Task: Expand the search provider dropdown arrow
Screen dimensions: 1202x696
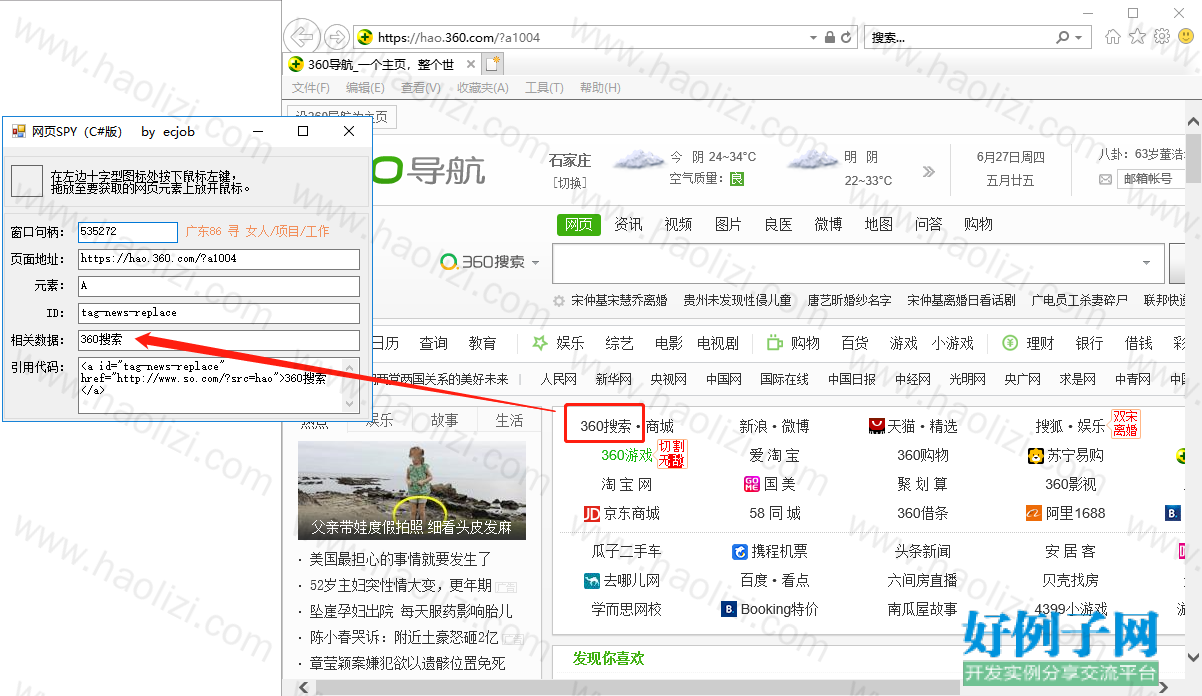Action: pos(1079,38)
